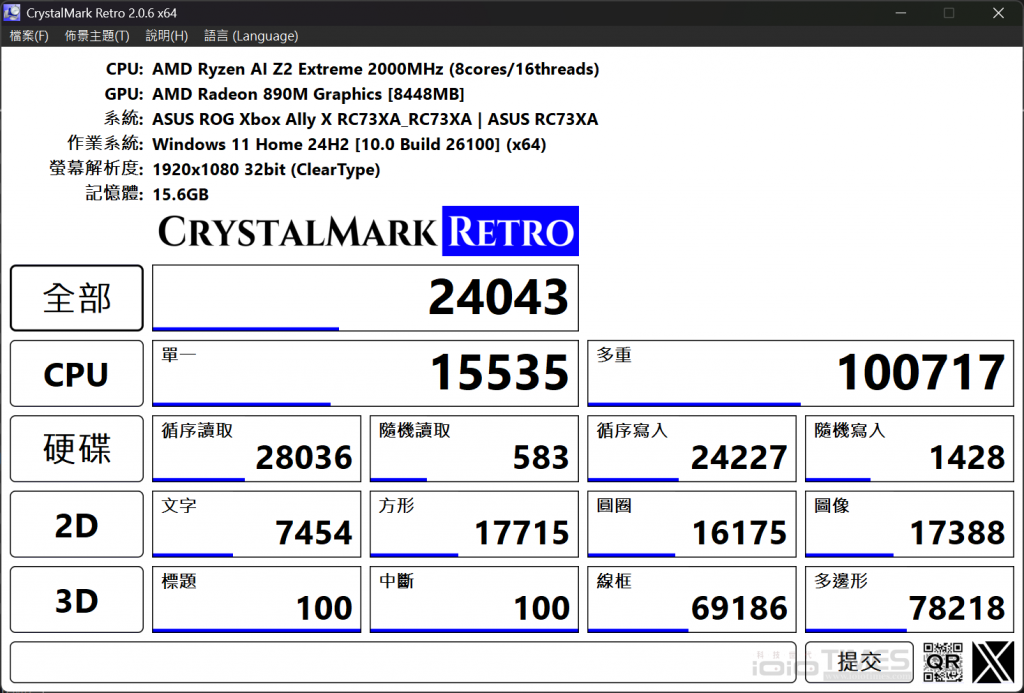Click the CrystalMark app icon in title bar
Viewport: 1024px width, 693px height.
[x=12, y=12]
